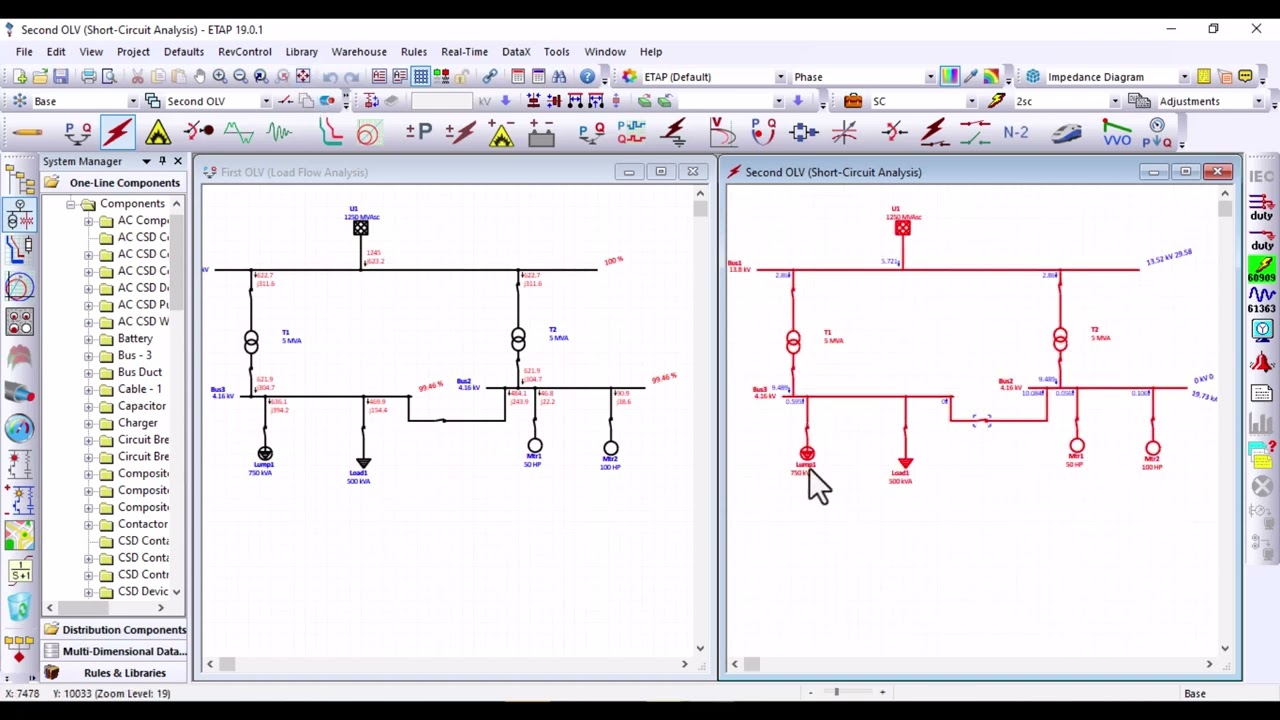Open the Multi-Dimensional Data section
The height and width of the screenshot is (720, 1280).
click(x=113, y=651)
